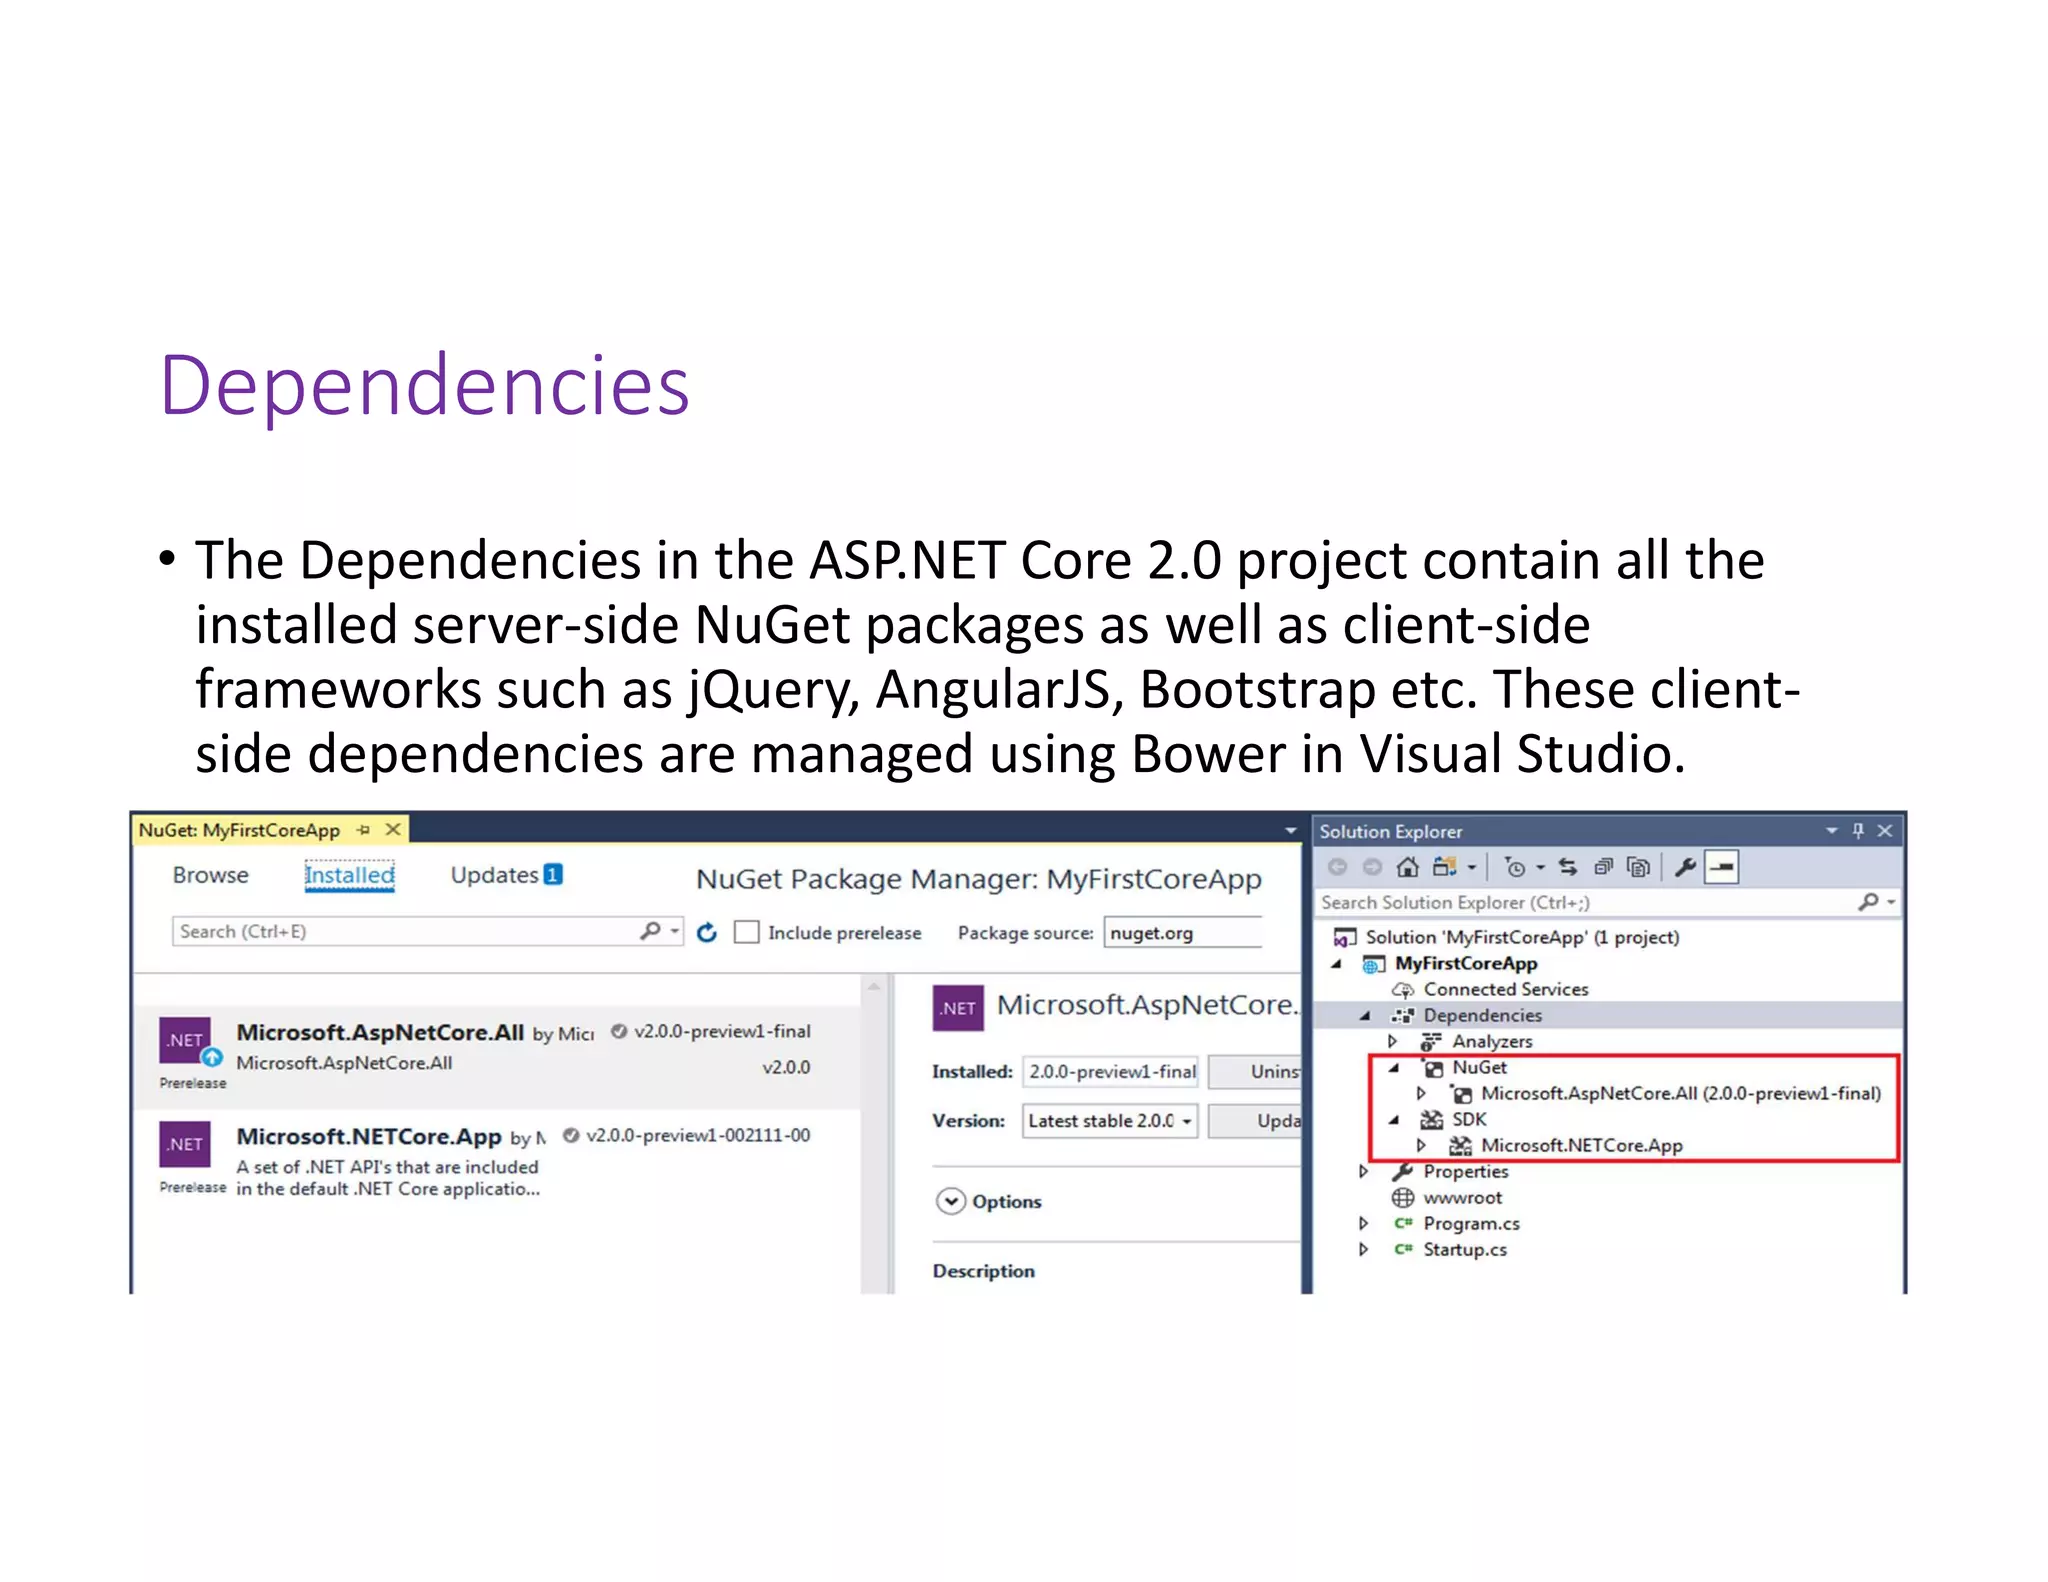Expand the Options section chevron
Viewport: 2048px width, 1582px height.
click(x=950, y=1201)
